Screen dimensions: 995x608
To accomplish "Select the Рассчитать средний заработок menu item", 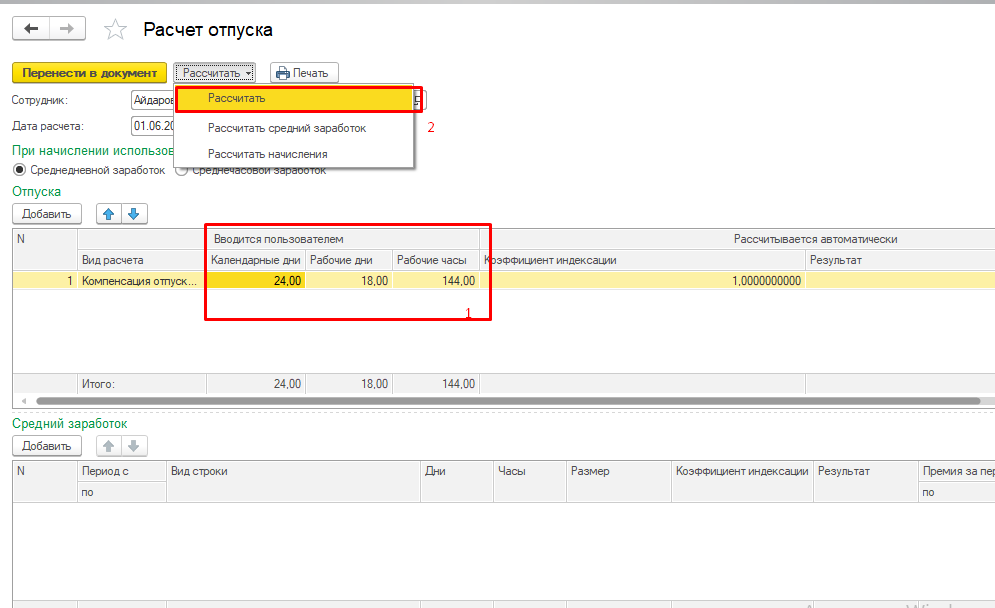I will 287,128.
